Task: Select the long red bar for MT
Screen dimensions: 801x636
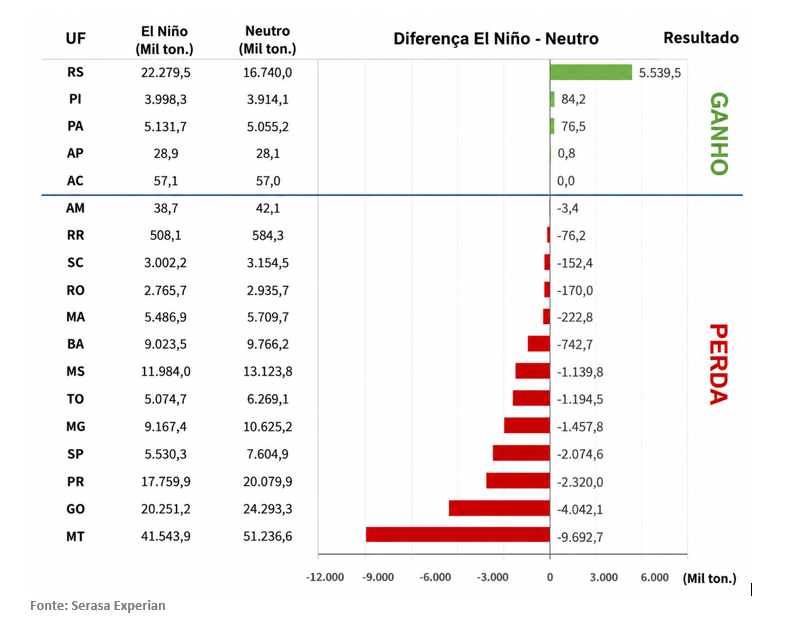Action: coord(458,534)
